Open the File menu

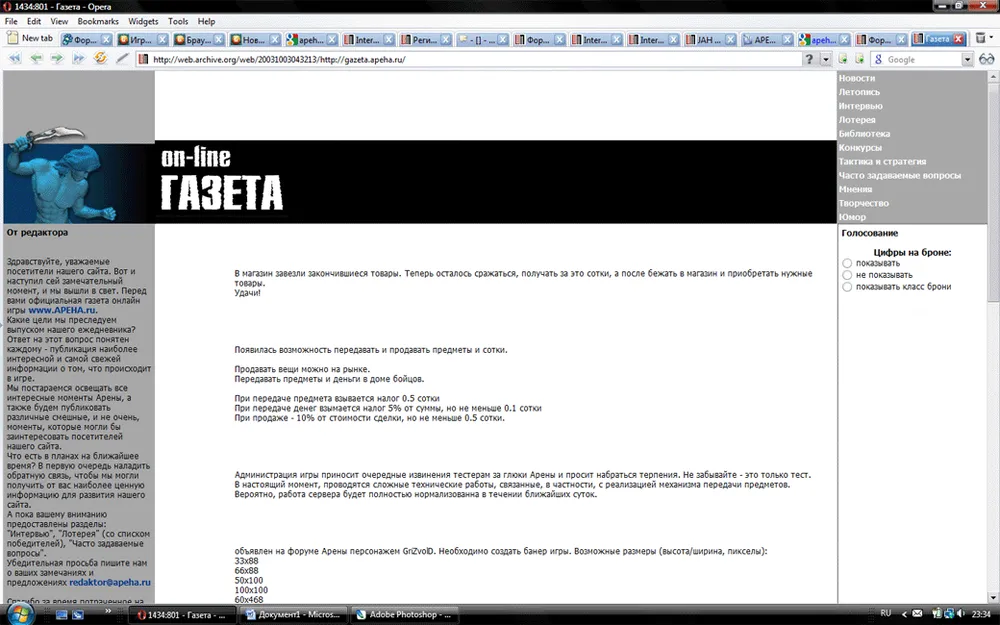pyautogui.click(x=11, y=21)
